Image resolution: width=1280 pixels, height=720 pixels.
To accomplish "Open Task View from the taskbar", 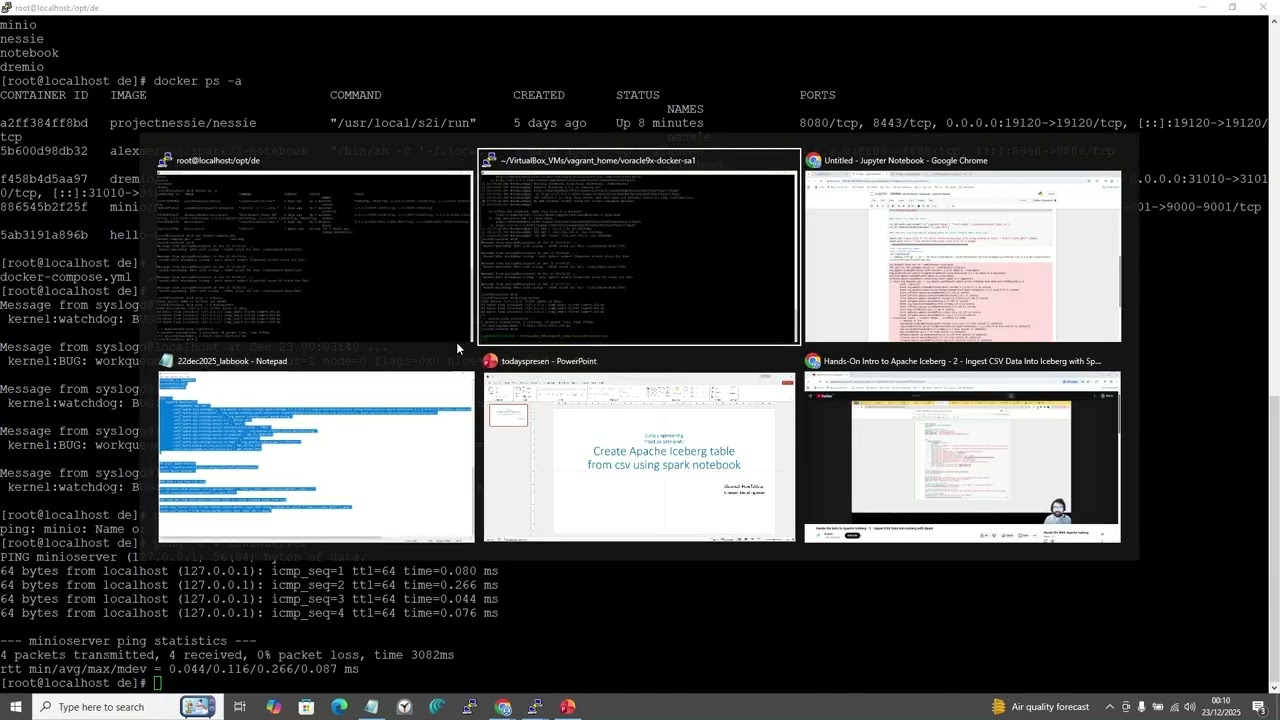I will tap(240, 707).
